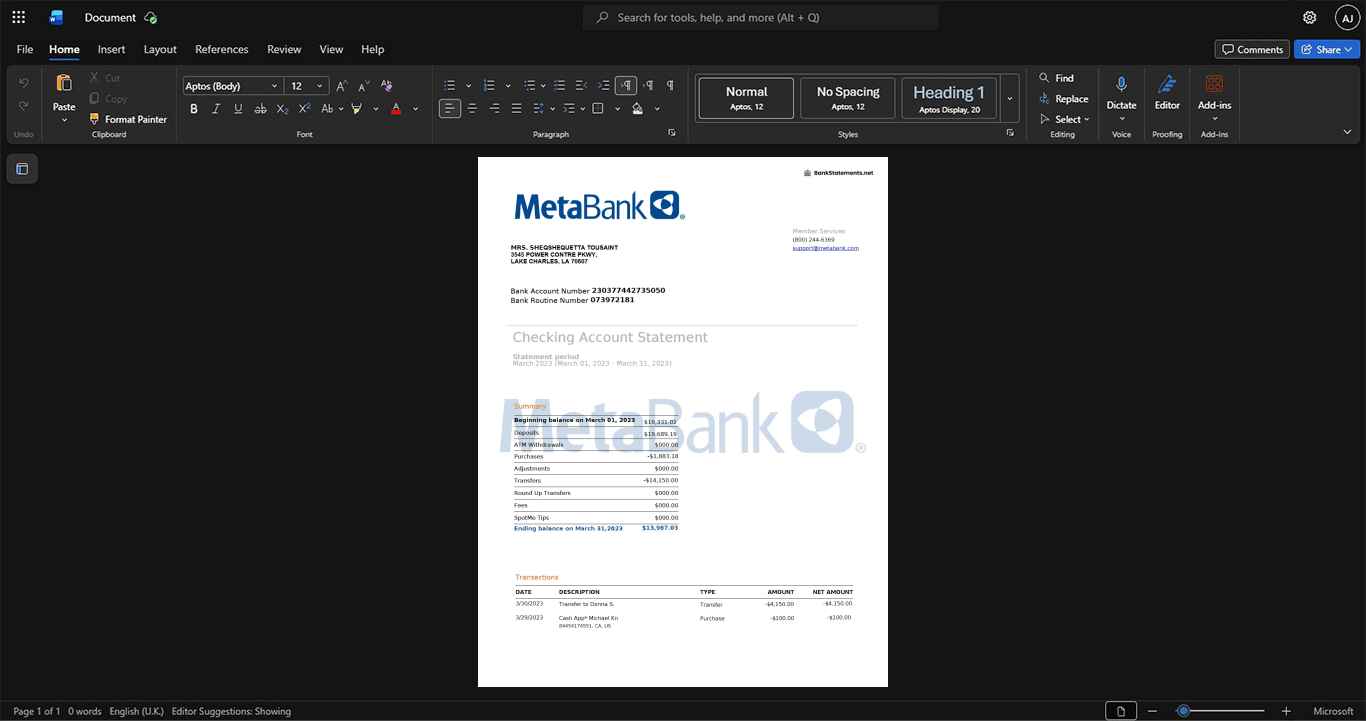
Task: Open the Editor proofing tool
Action: tap(1167, 92)
